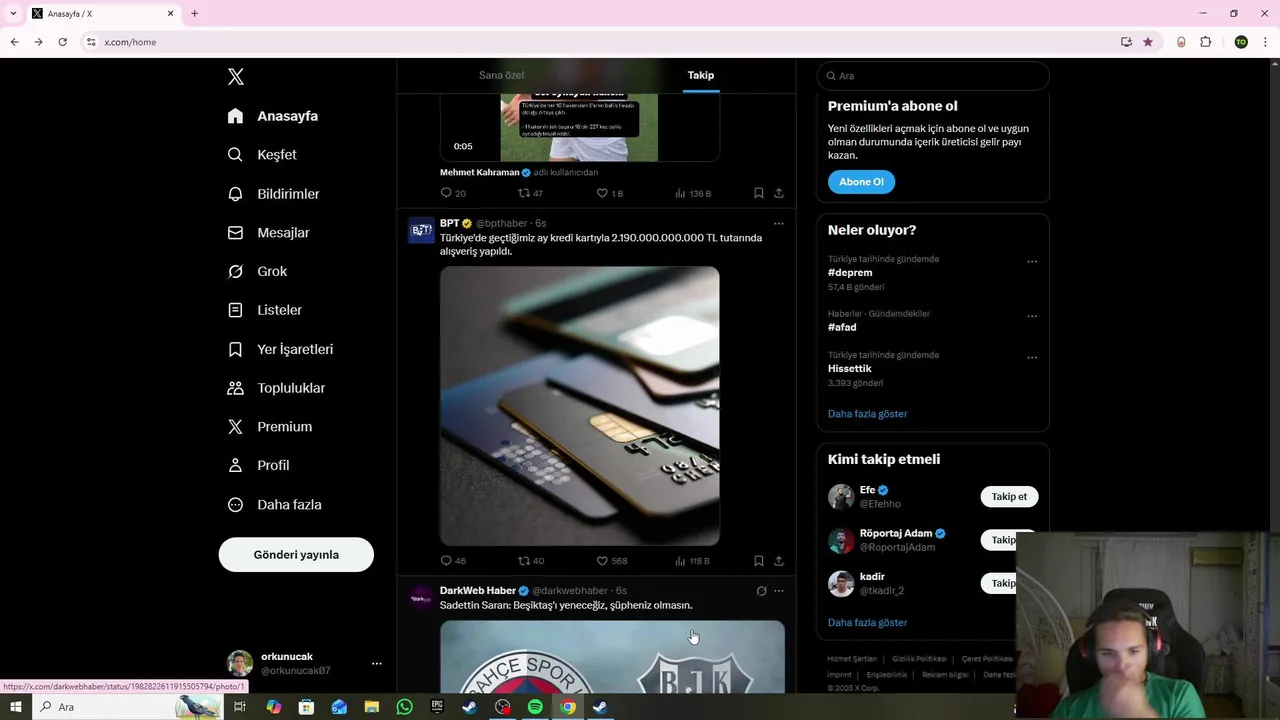Repost the Mehmet Kahraman video post
This screenshot has height=720, width=1280.
click(x=524, y=193)
